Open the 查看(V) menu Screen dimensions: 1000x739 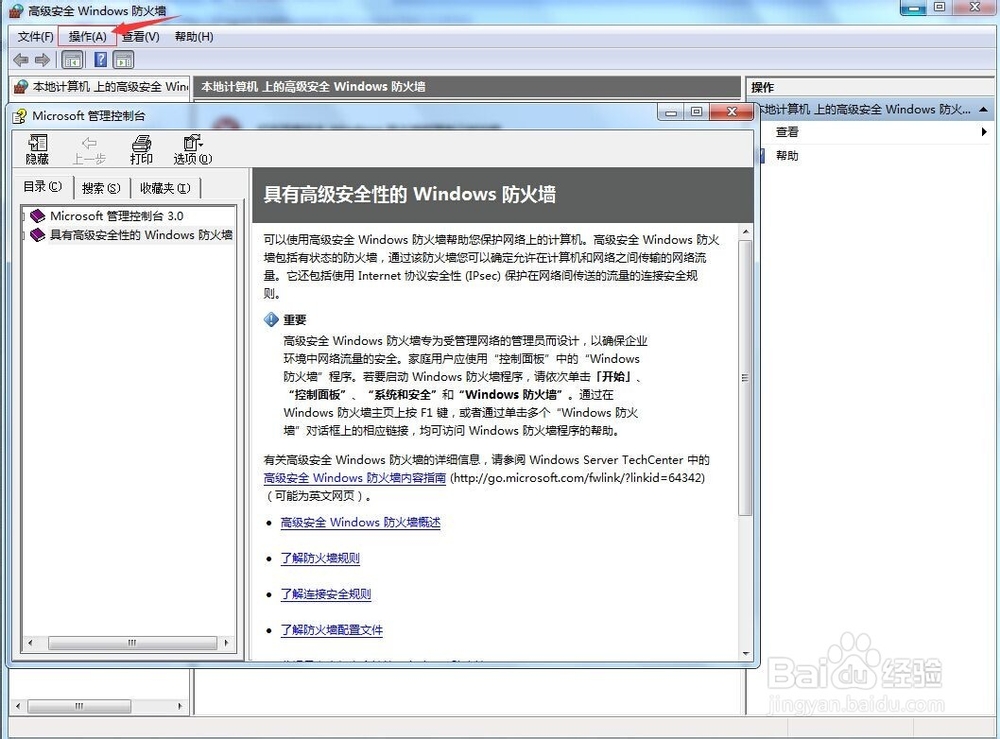[140, 36]
